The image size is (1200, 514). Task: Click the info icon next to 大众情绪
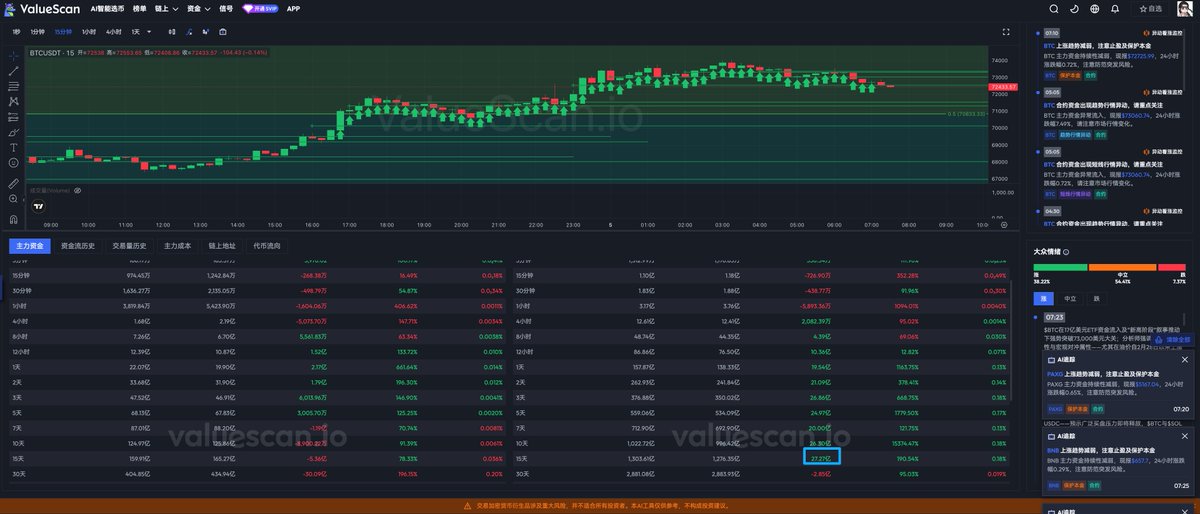tap(1066, 252)
